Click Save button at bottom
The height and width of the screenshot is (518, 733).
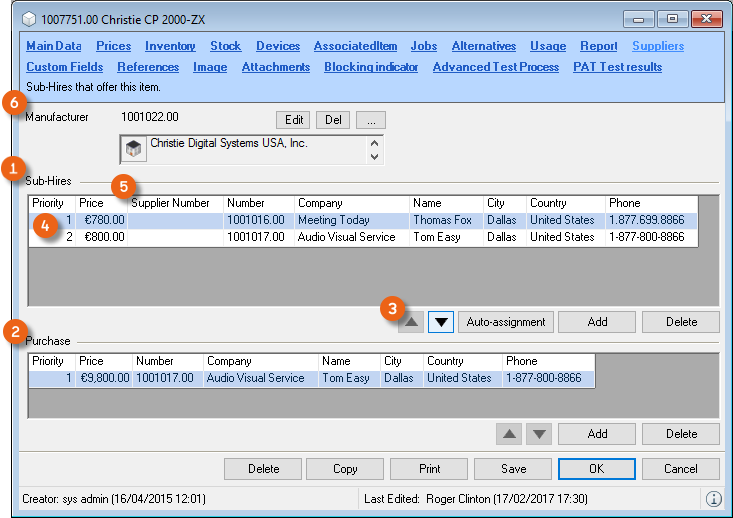[x=513, y=468]
